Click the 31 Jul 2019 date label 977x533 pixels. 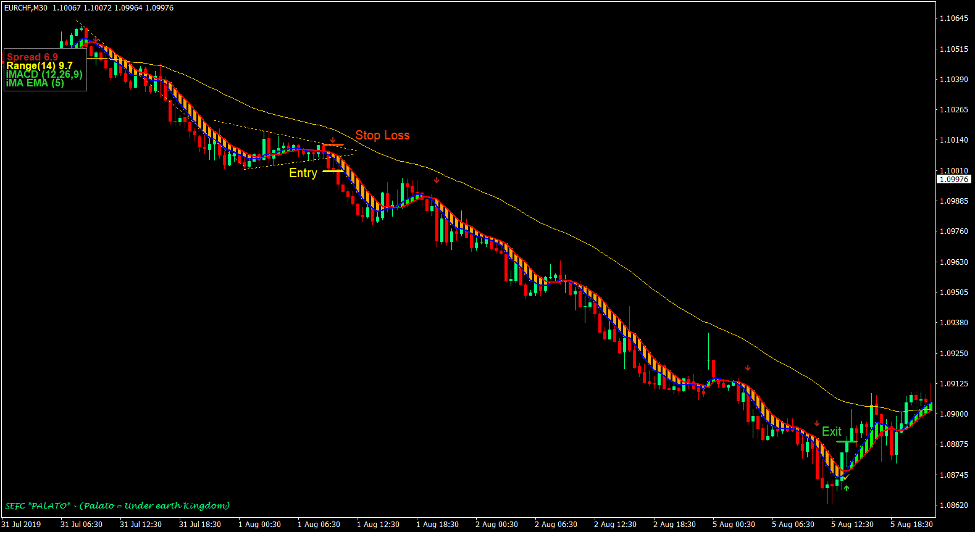22,524
